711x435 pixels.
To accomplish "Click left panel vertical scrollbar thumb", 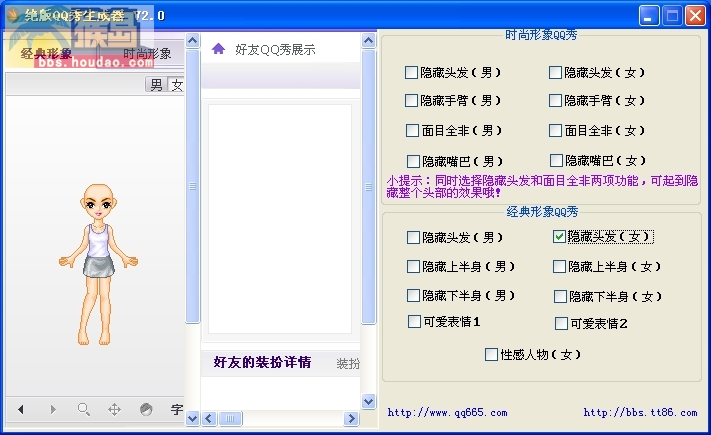I will coord(192,186).
